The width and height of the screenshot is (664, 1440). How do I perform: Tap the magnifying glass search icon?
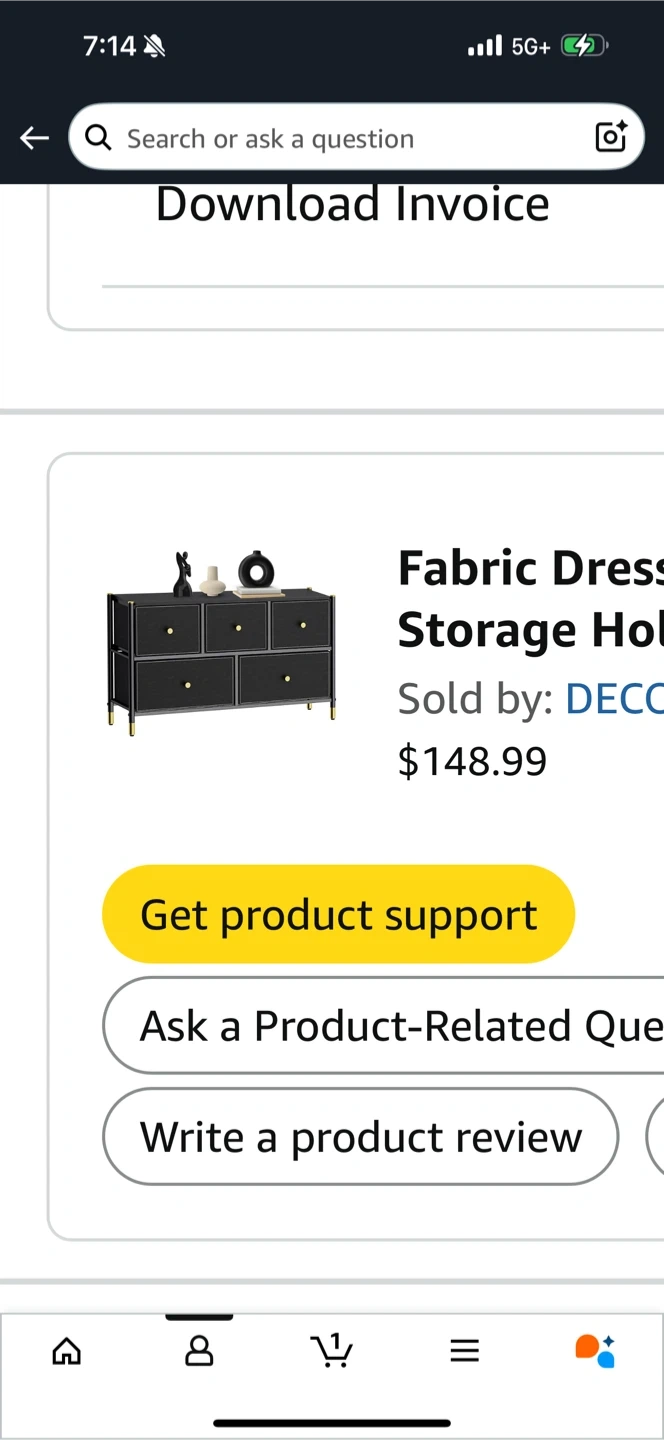(x=98, y=138)
